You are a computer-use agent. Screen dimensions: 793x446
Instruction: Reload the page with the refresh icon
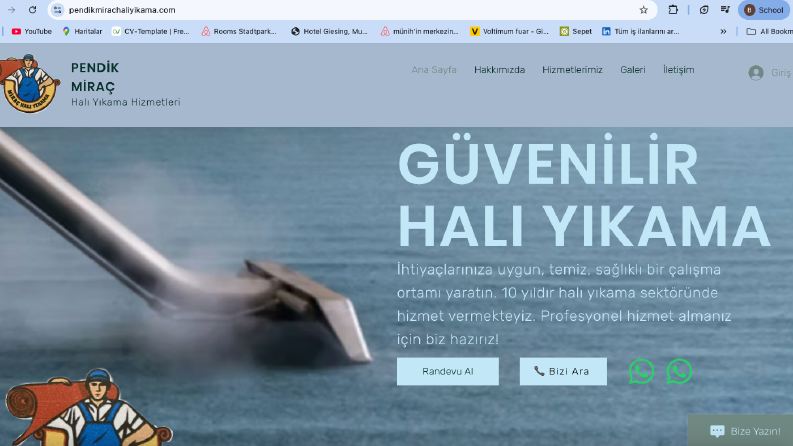coord(32,10)
